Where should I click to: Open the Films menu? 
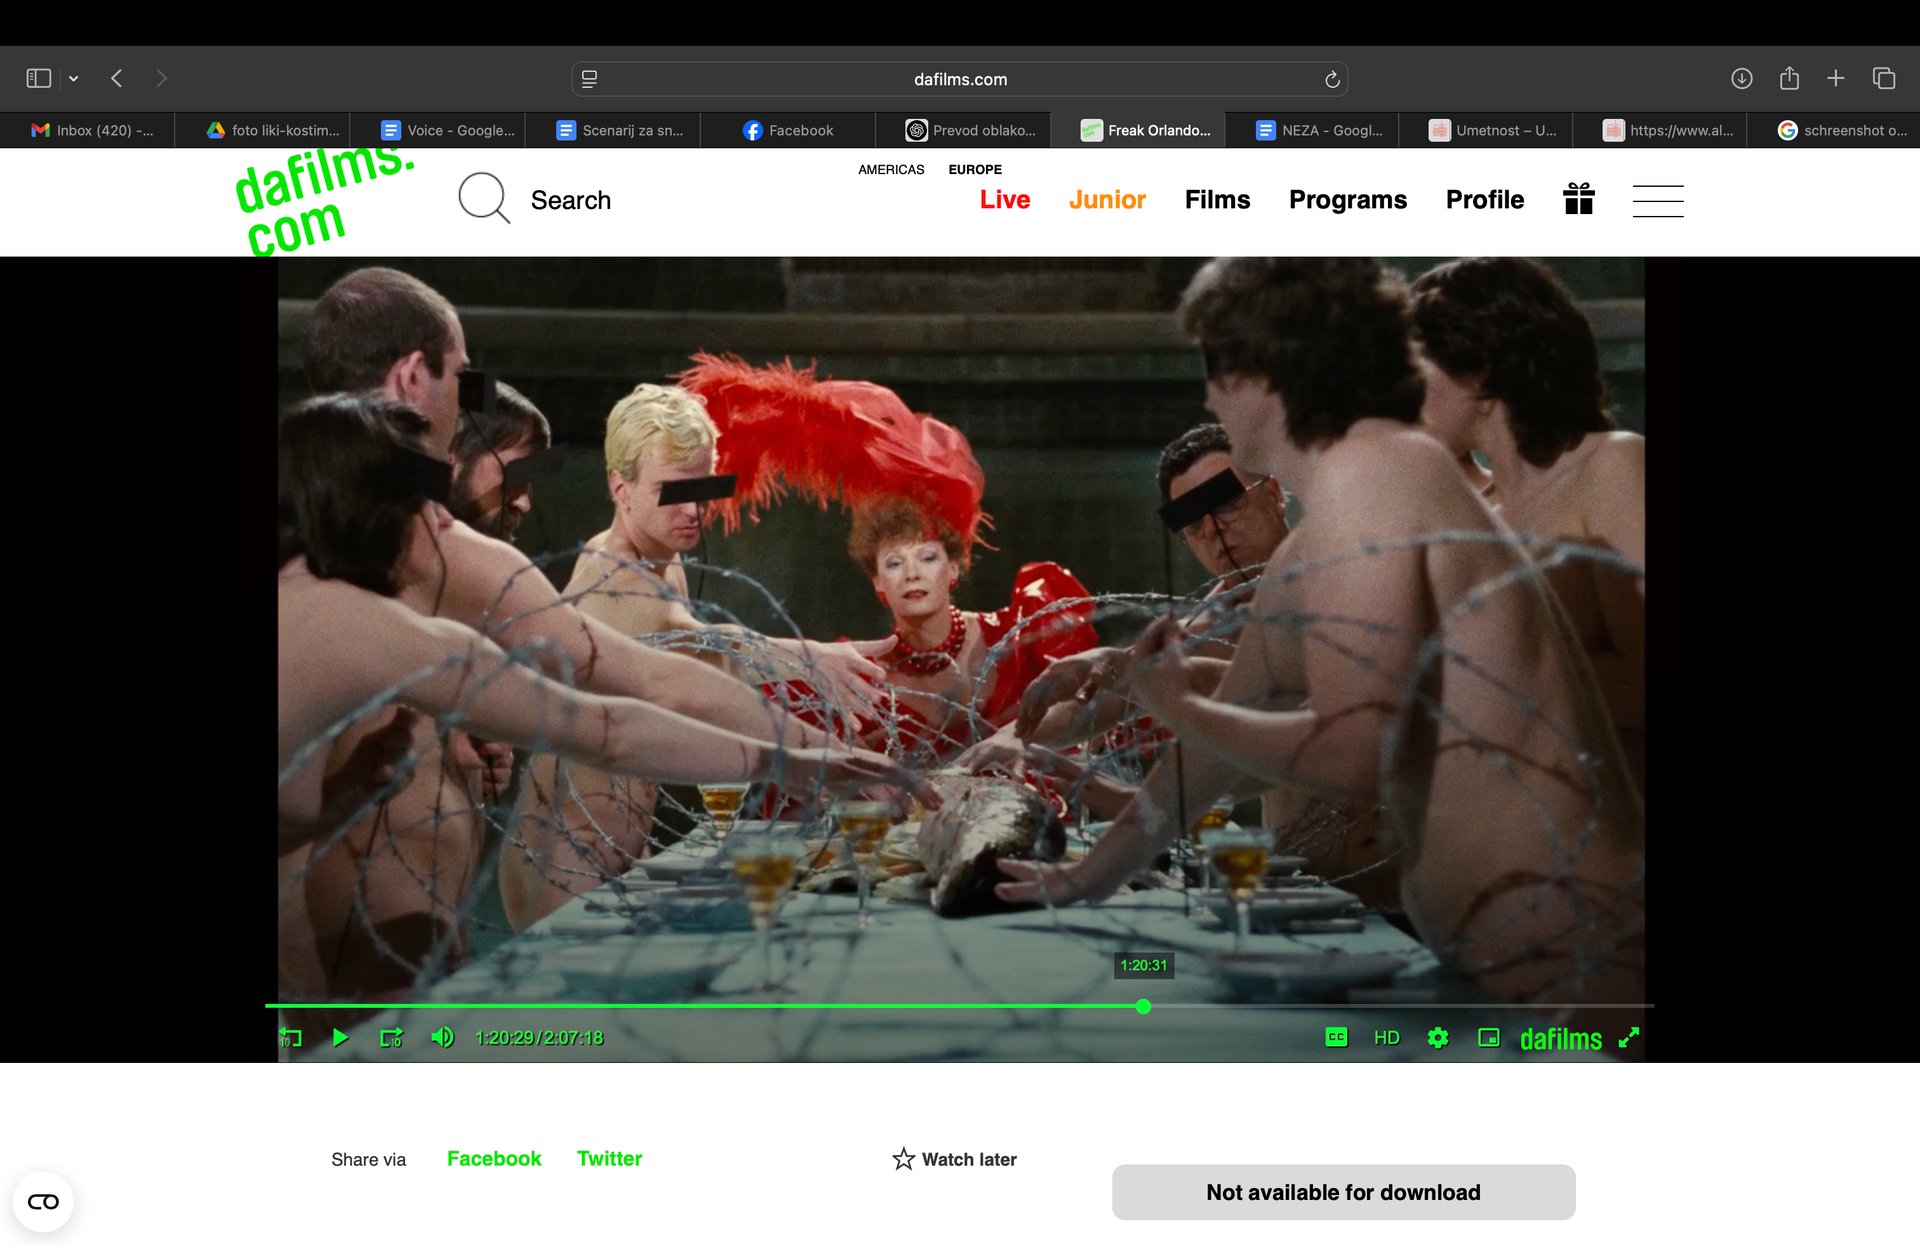(x=1217, y=199)
